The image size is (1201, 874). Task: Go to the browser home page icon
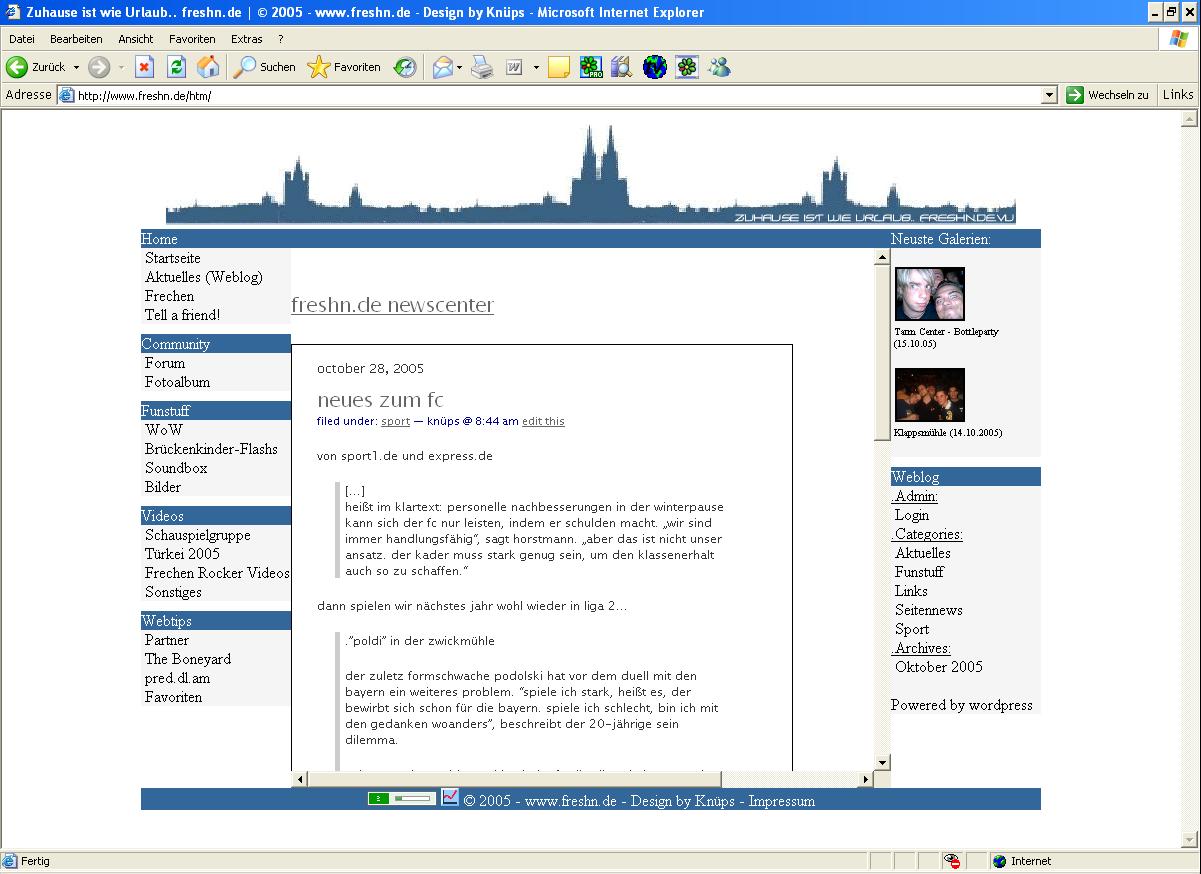pyautogui.click(x=208, y=67)
